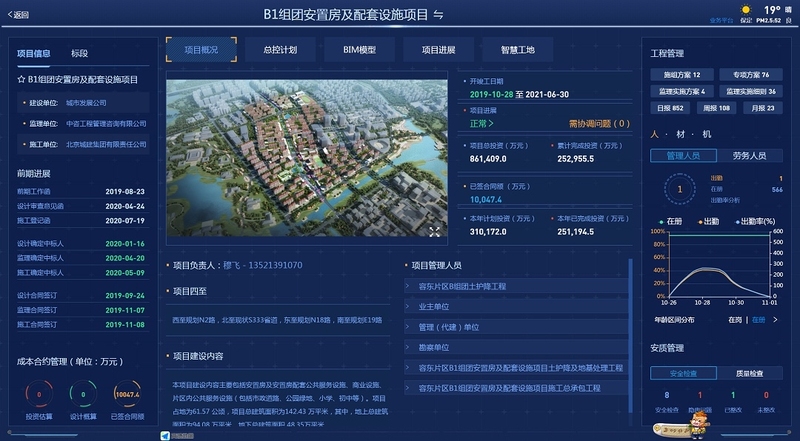This screenshot has height=441, width=800.
Task: Open the 周报 108 reports
Action: [x=716, y=108]
